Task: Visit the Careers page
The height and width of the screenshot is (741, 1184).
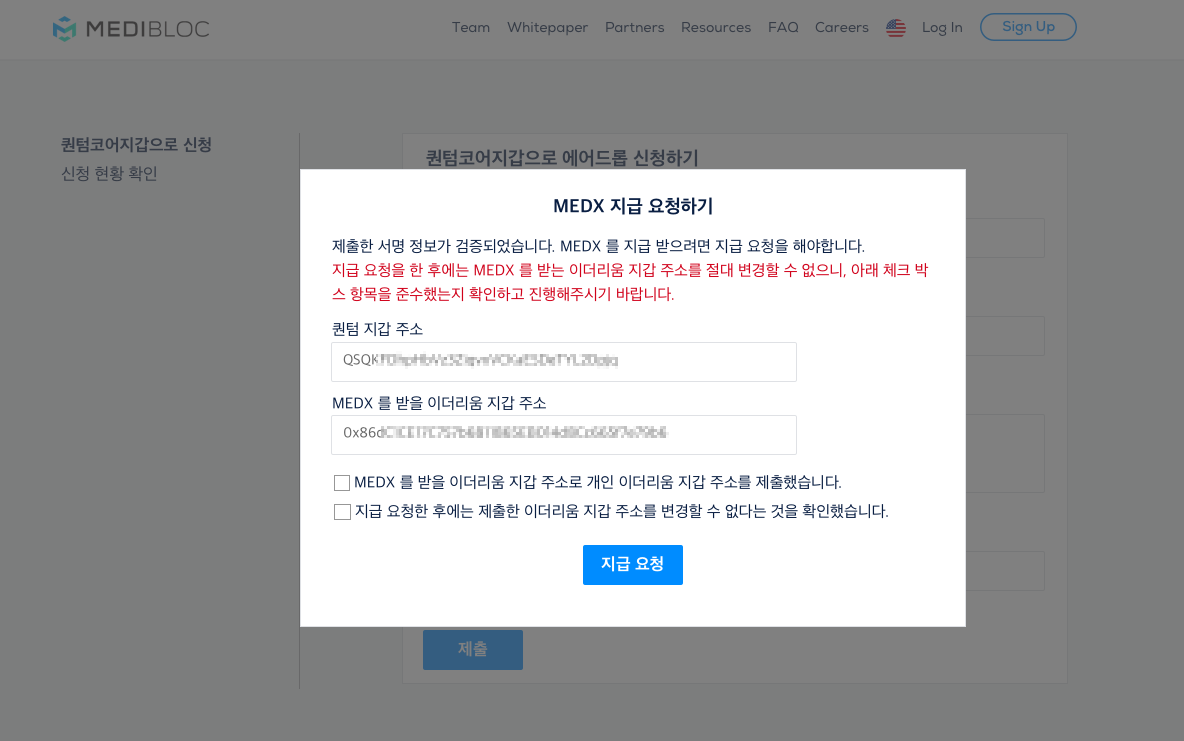Action: [x=841, y=27]
